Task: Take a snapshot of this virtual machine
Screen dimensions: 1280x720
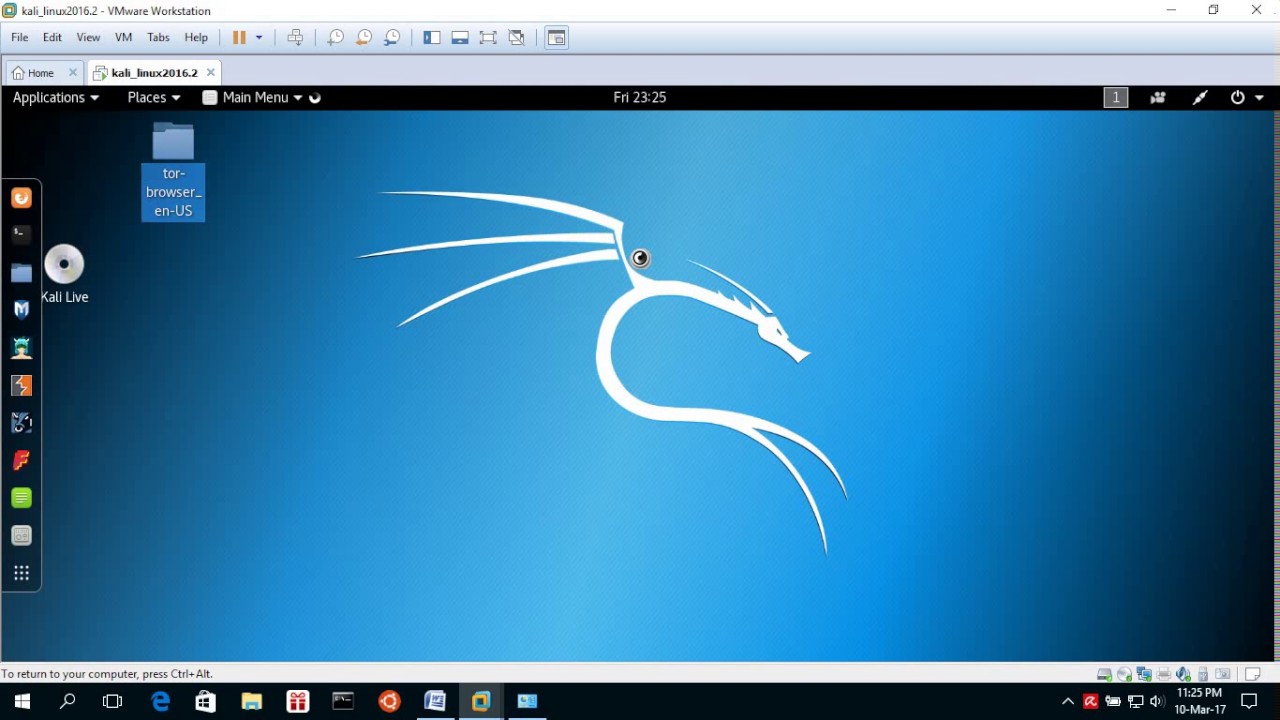Action: coord(336,37)
